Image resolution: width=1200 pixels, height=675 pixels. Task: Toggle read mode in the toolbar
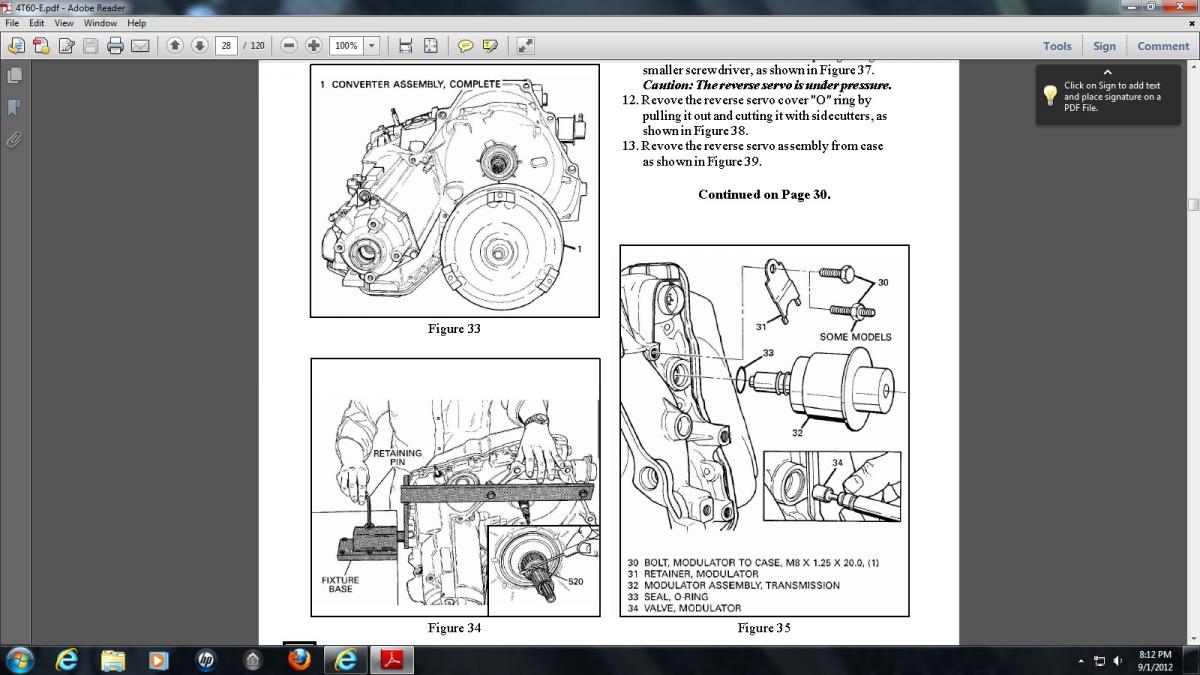coord(525,46)
